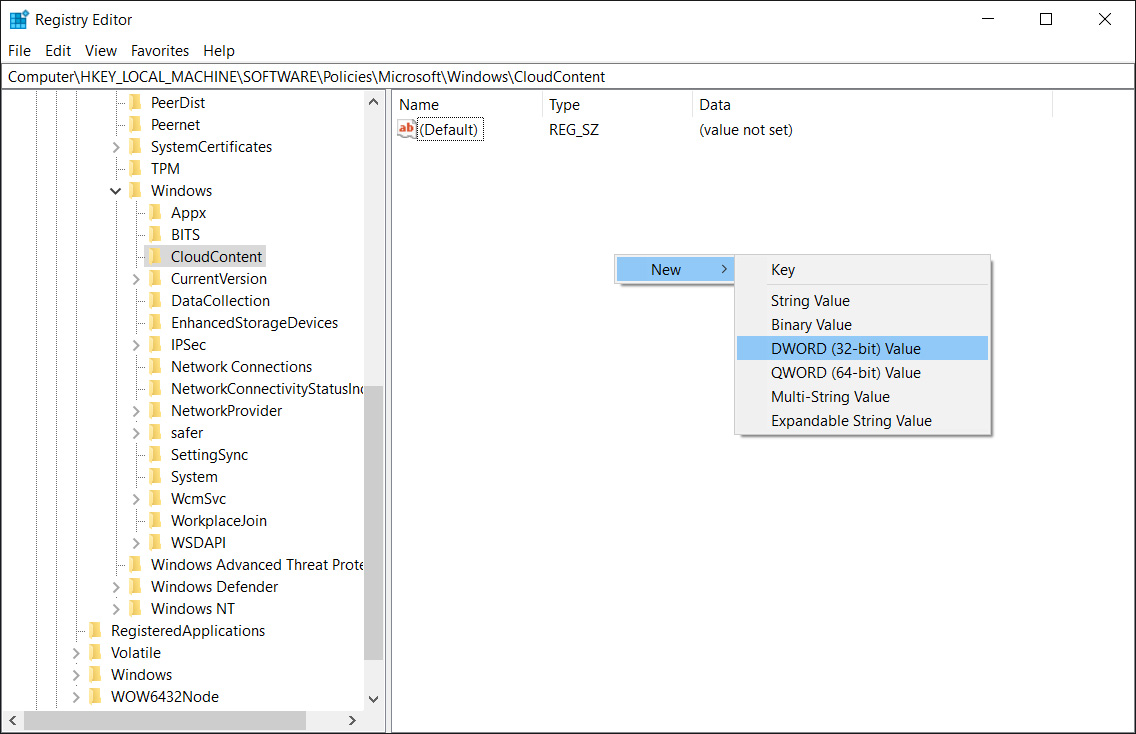
Task: Click the TPM folder icon
Action: [135, 168]
